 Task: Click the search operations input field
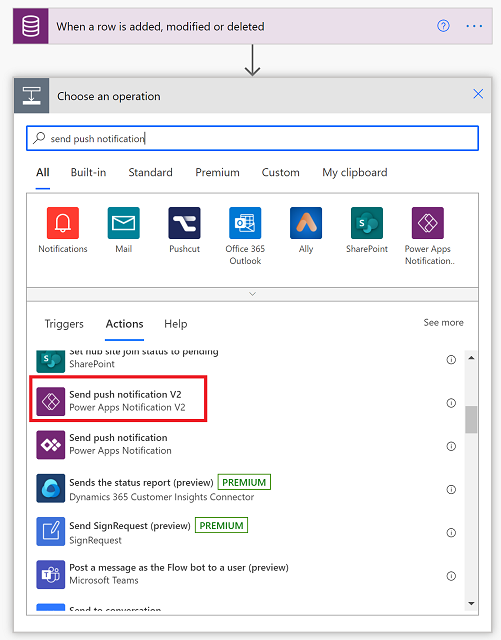pos(252,138)
